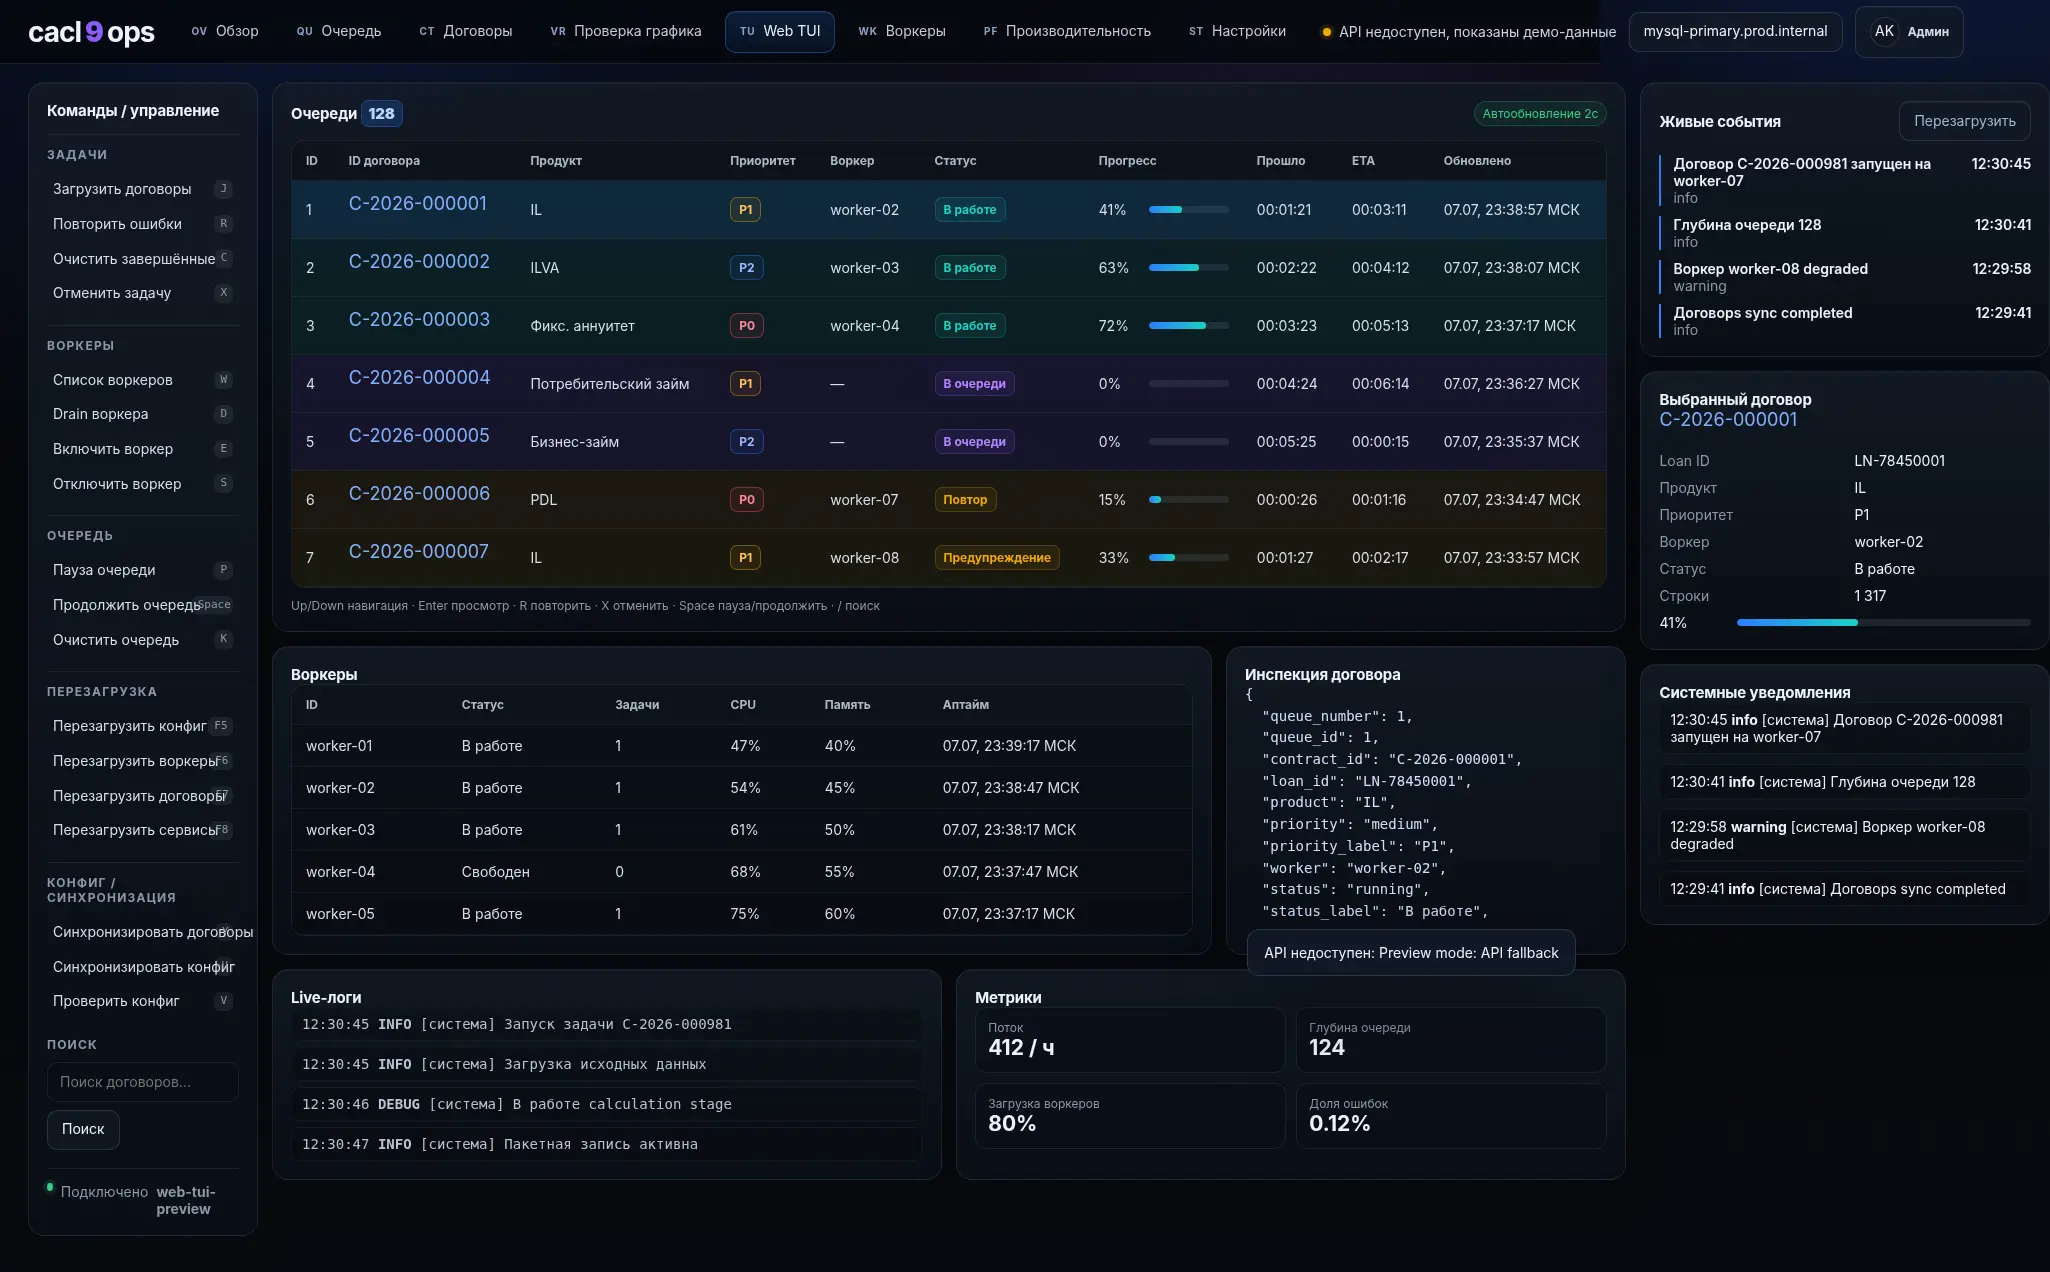
Task: Toggle the Автообновление 2с indicator
Action: pos(1540,114)
